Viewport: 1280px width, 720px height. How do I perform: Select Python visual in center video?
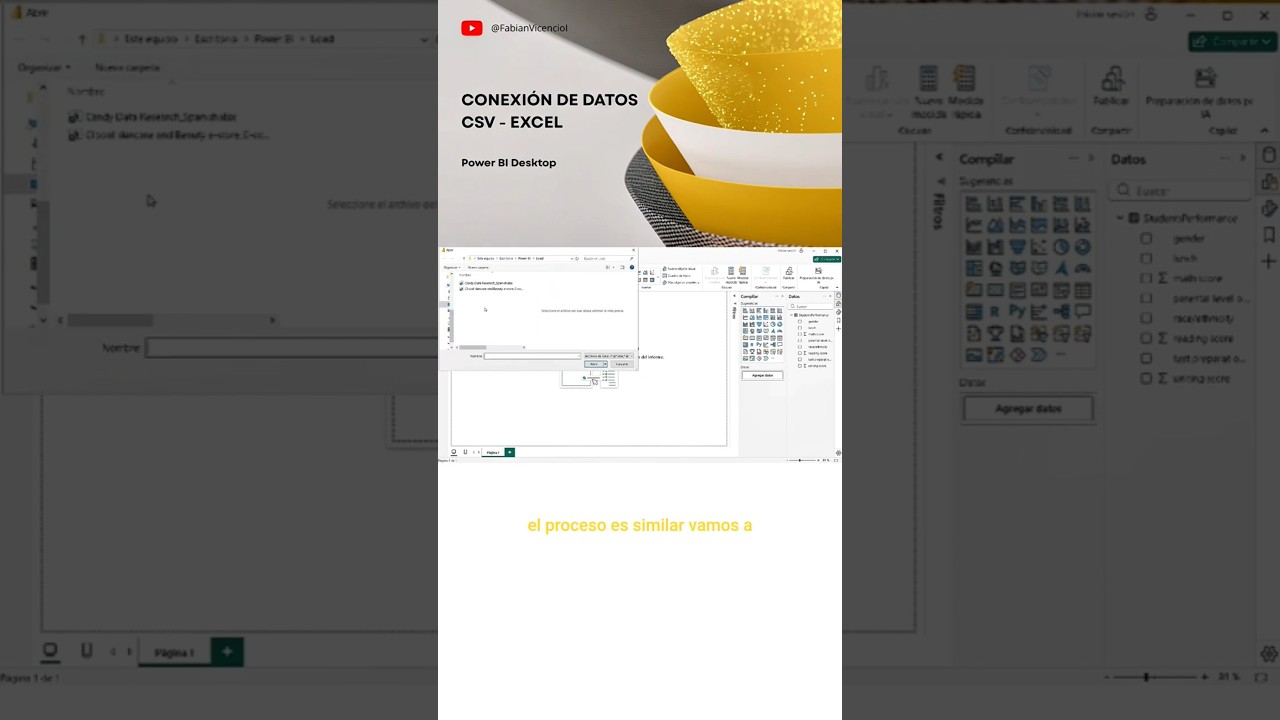[759, 345]
